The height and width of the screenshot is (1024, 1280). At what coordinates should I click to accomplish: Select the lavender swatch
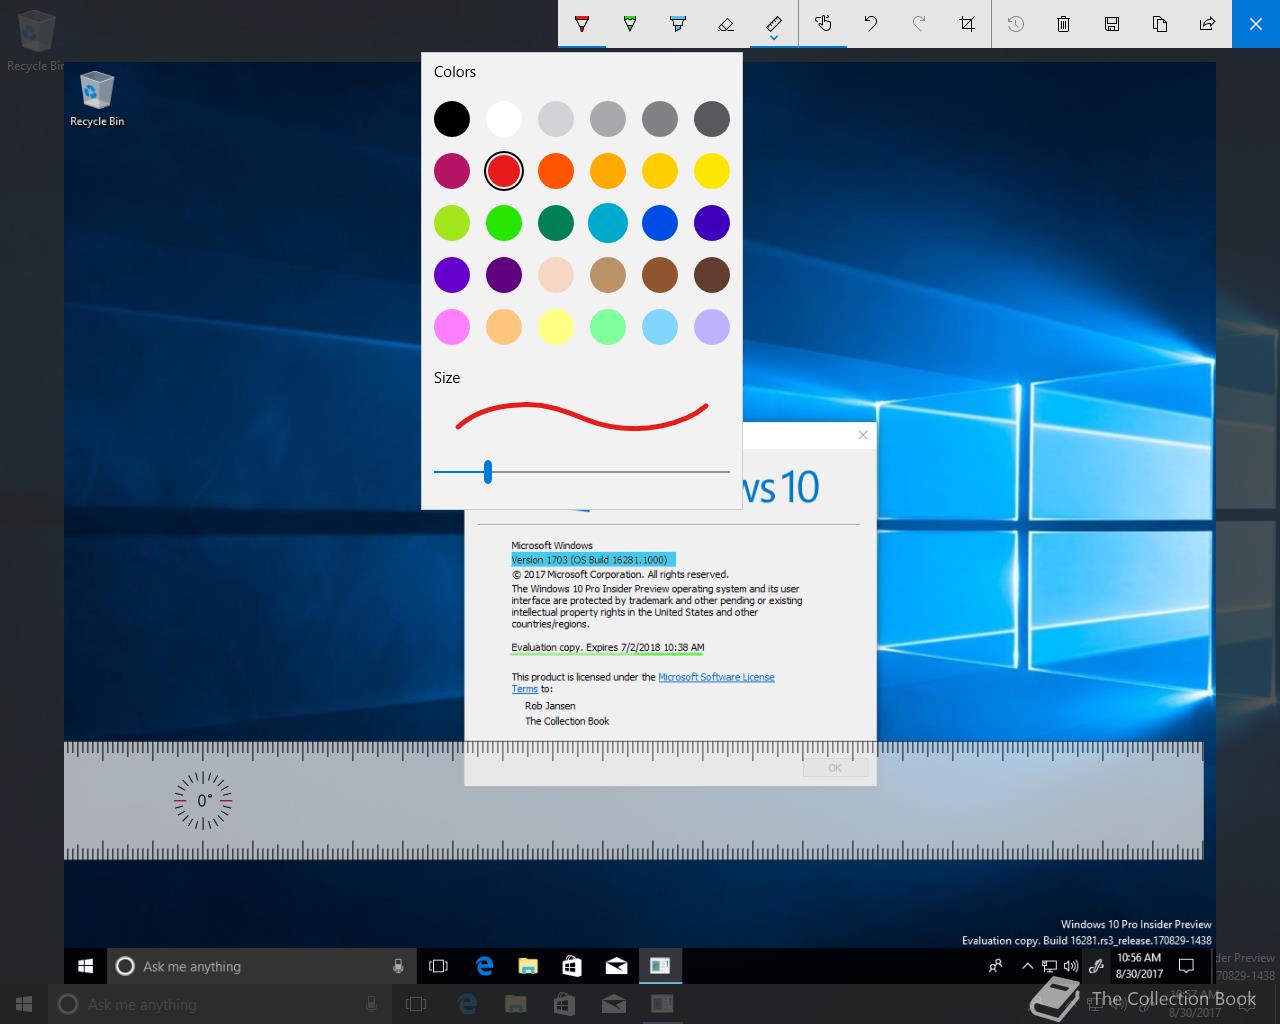[712, 327]
